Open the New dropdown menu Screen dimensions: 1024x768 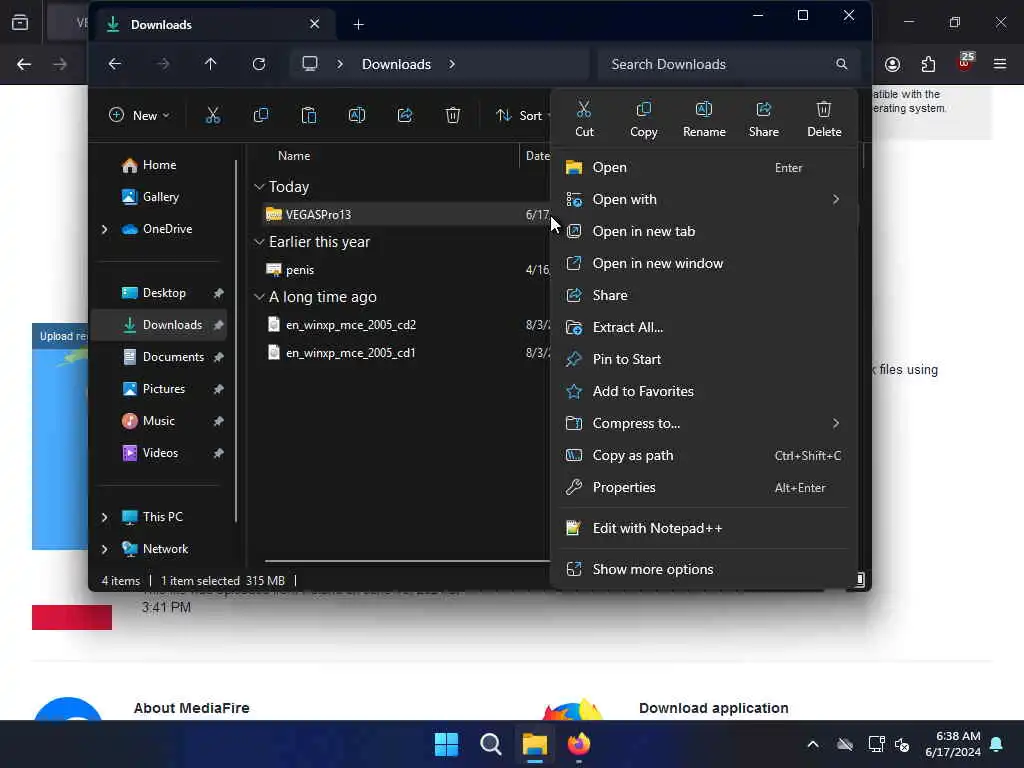pyautogui.click(x=139, y=116)
